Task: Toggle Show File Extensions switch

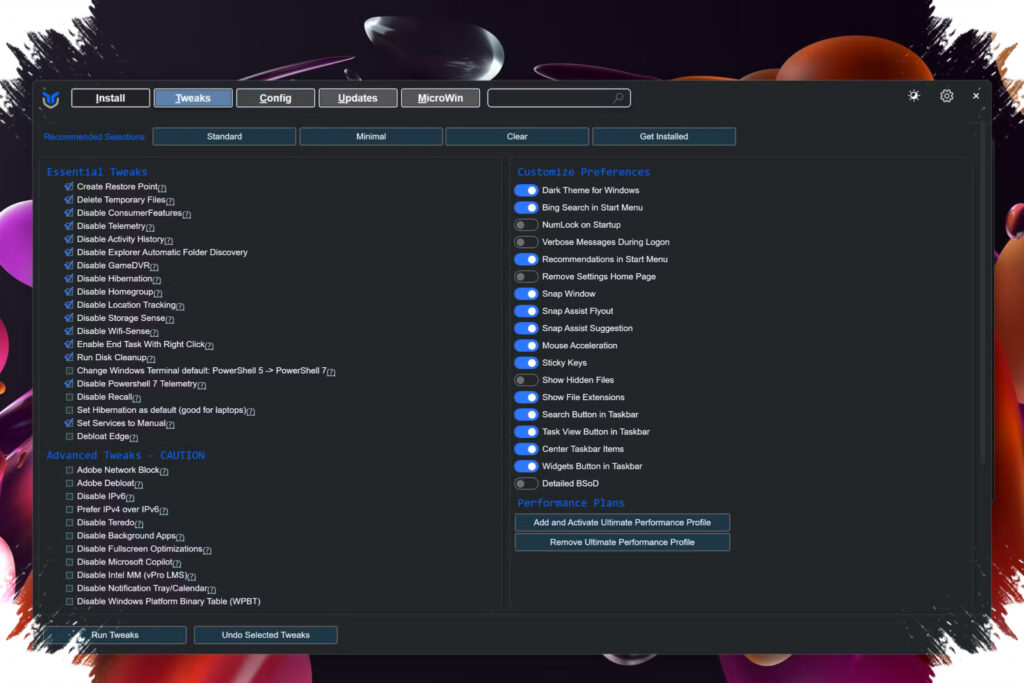Action: tap(526, 397)
